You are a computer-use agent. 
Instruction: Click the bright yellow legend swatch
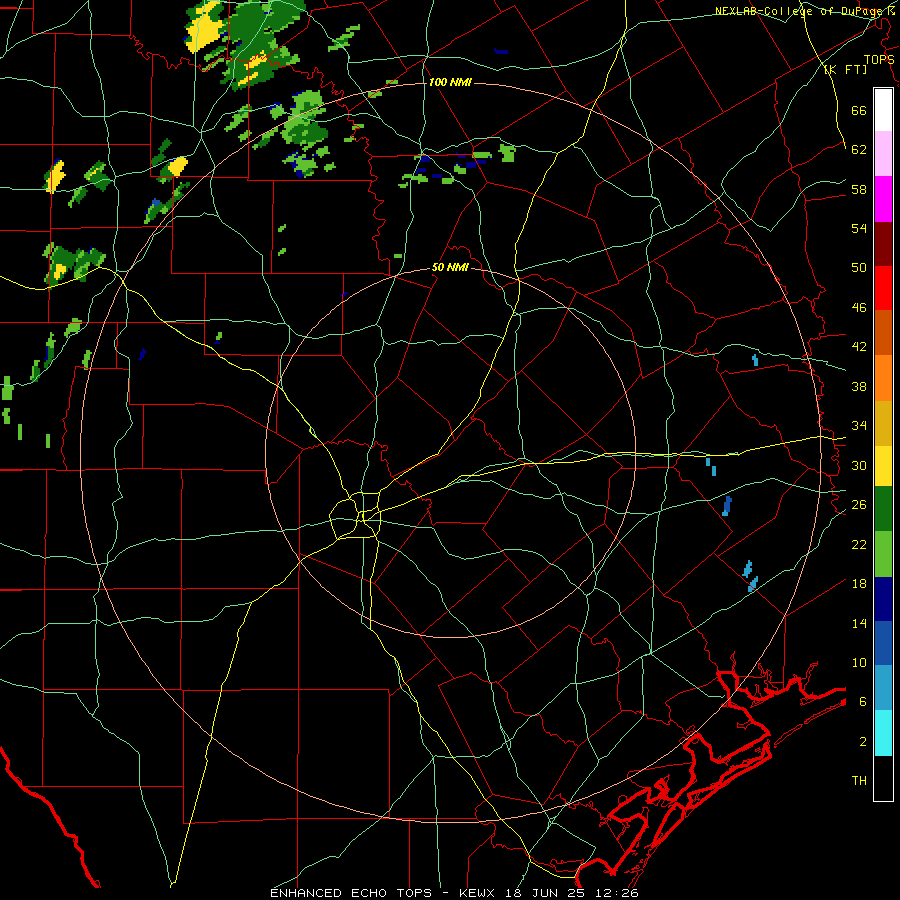click(883, 466)
